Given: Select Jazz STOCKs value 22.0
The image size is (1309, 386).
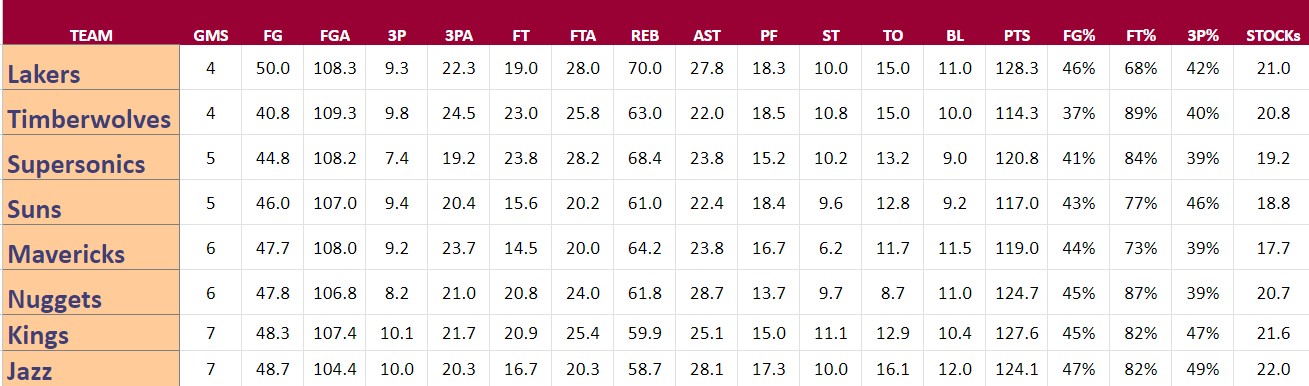Looking at the screenshot, I should coord(1273,369).
